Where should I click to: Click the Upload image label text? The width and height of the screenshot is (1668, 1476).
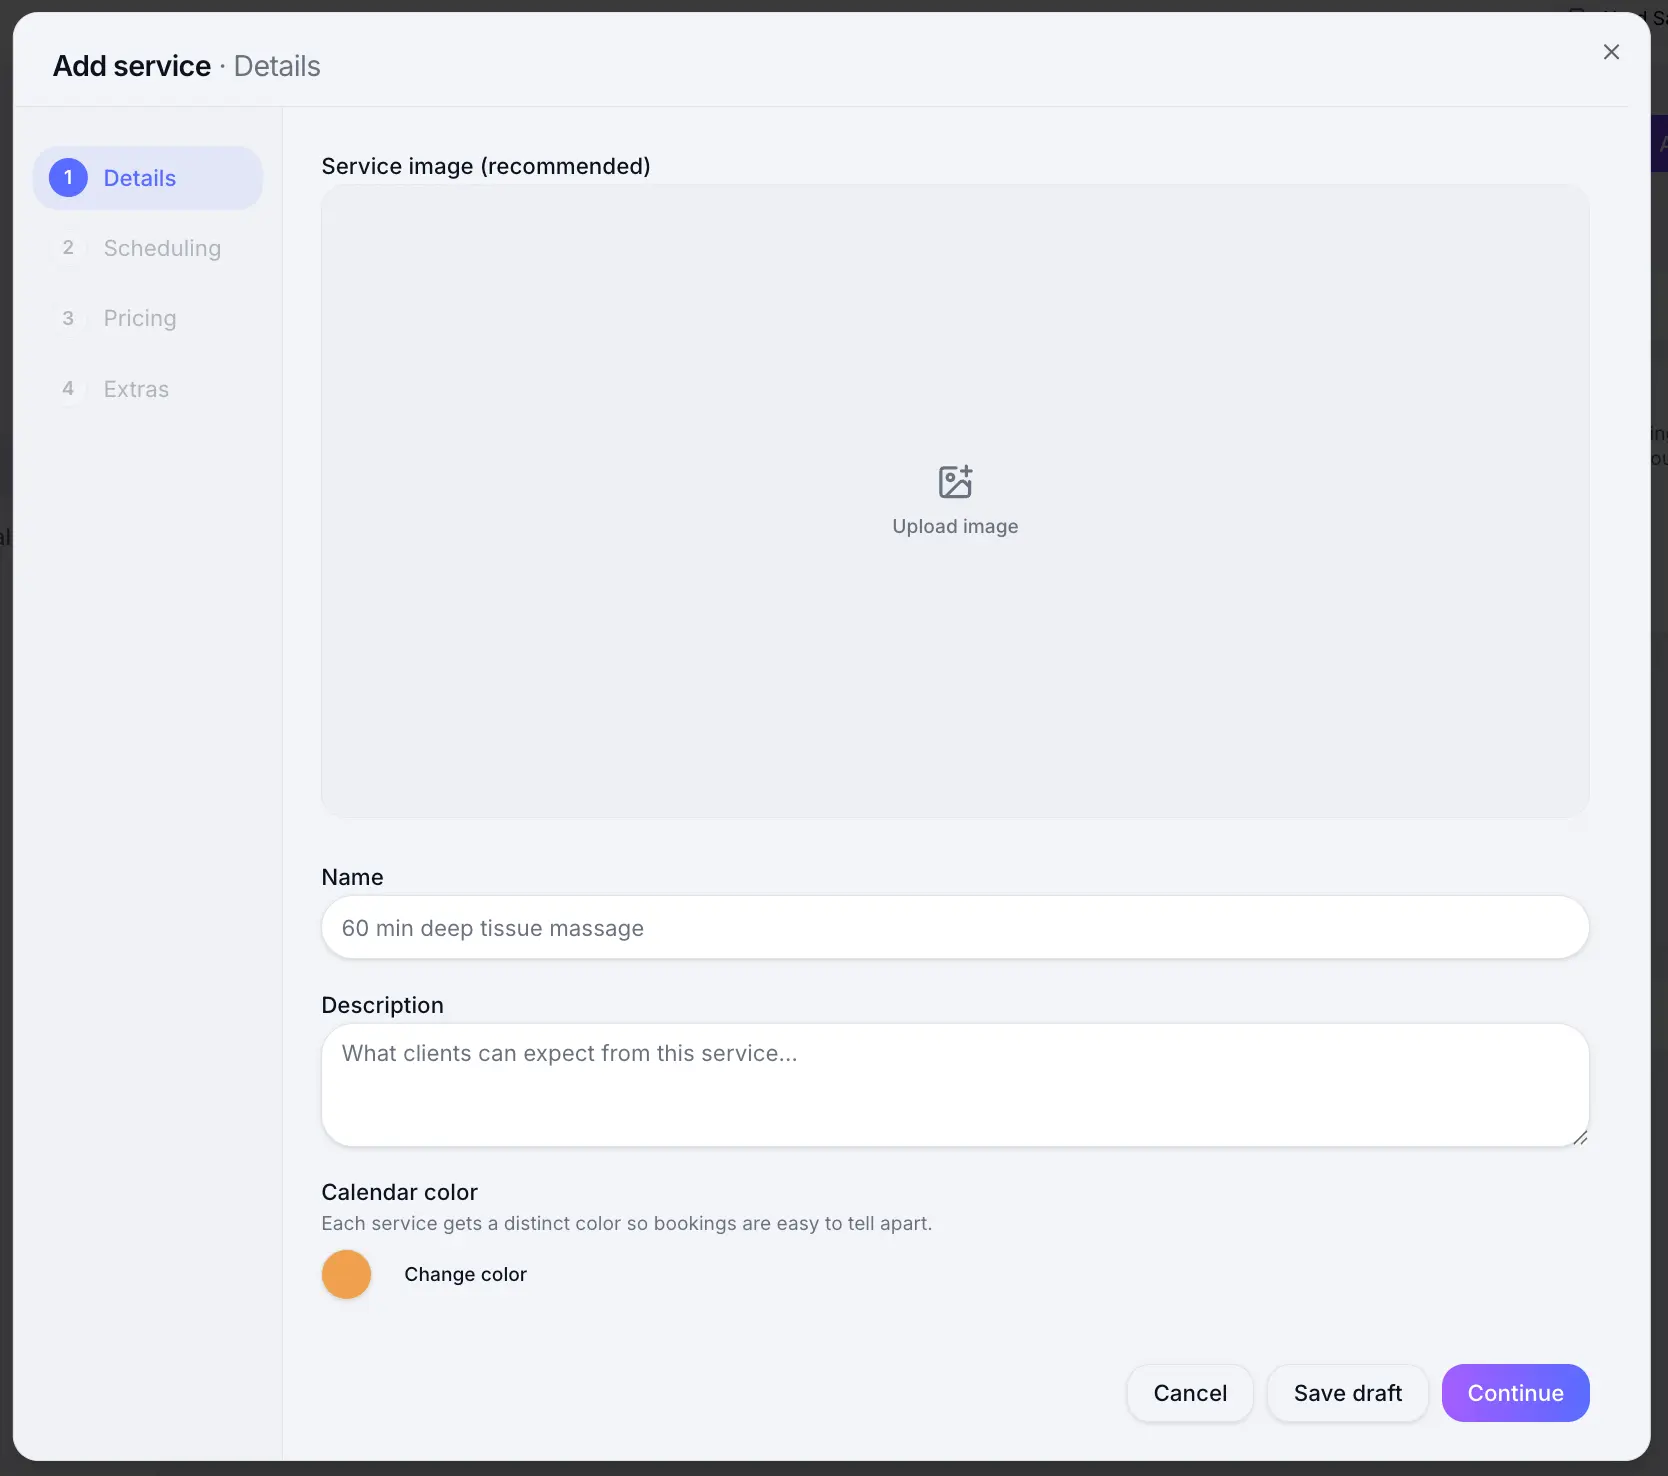click(x=955, y=526)
